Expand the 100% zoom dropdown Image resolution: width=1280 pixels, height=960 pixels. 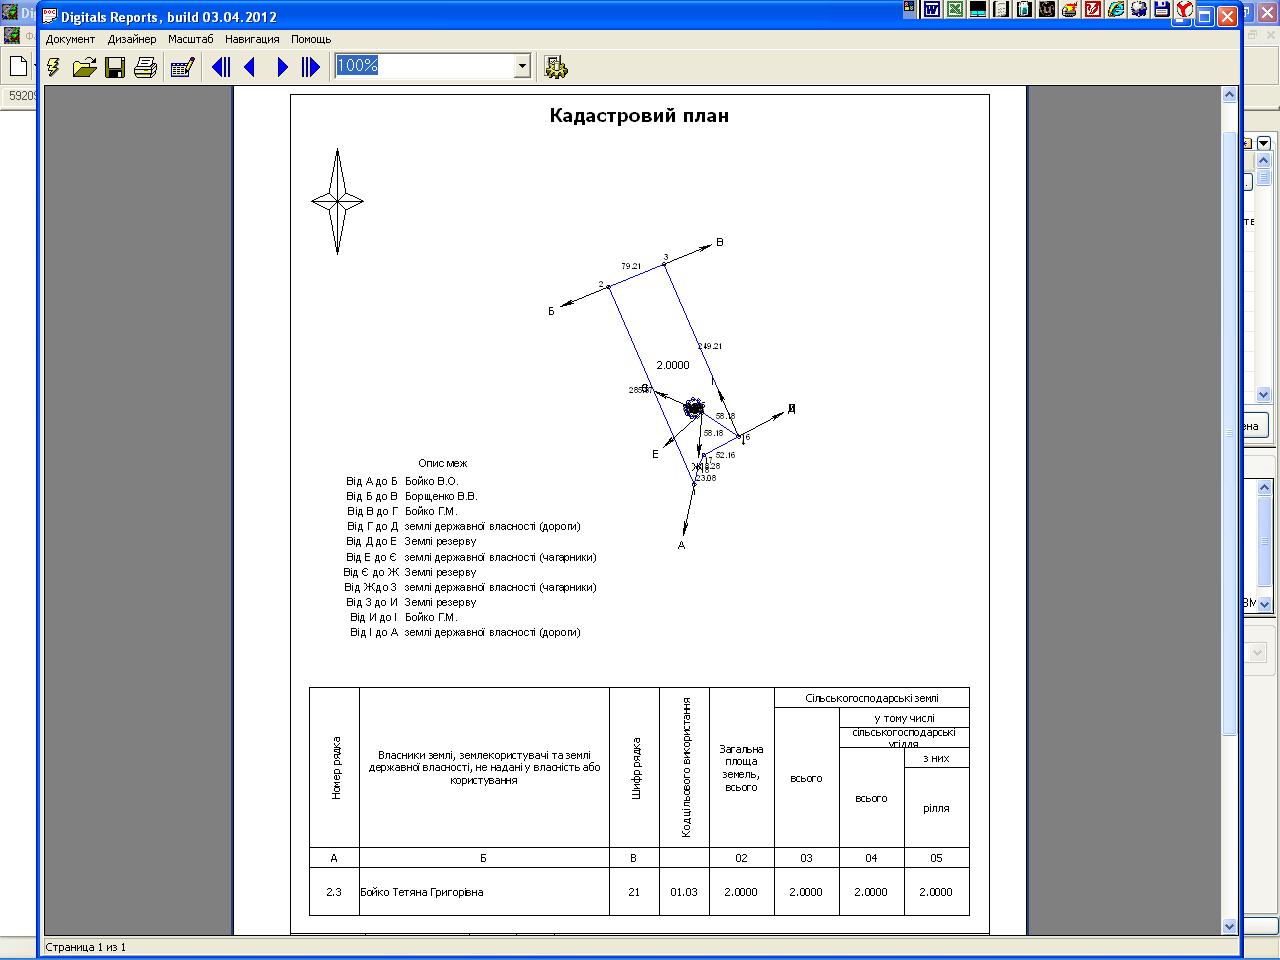click(522, 66)
